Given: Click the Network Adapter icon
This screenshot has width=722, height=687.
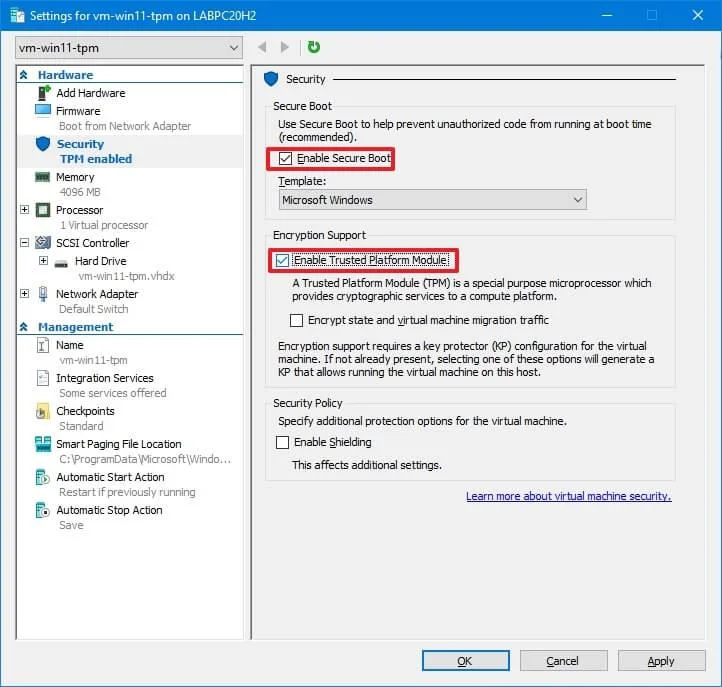Looking at the screenshot, I should 43,294.
